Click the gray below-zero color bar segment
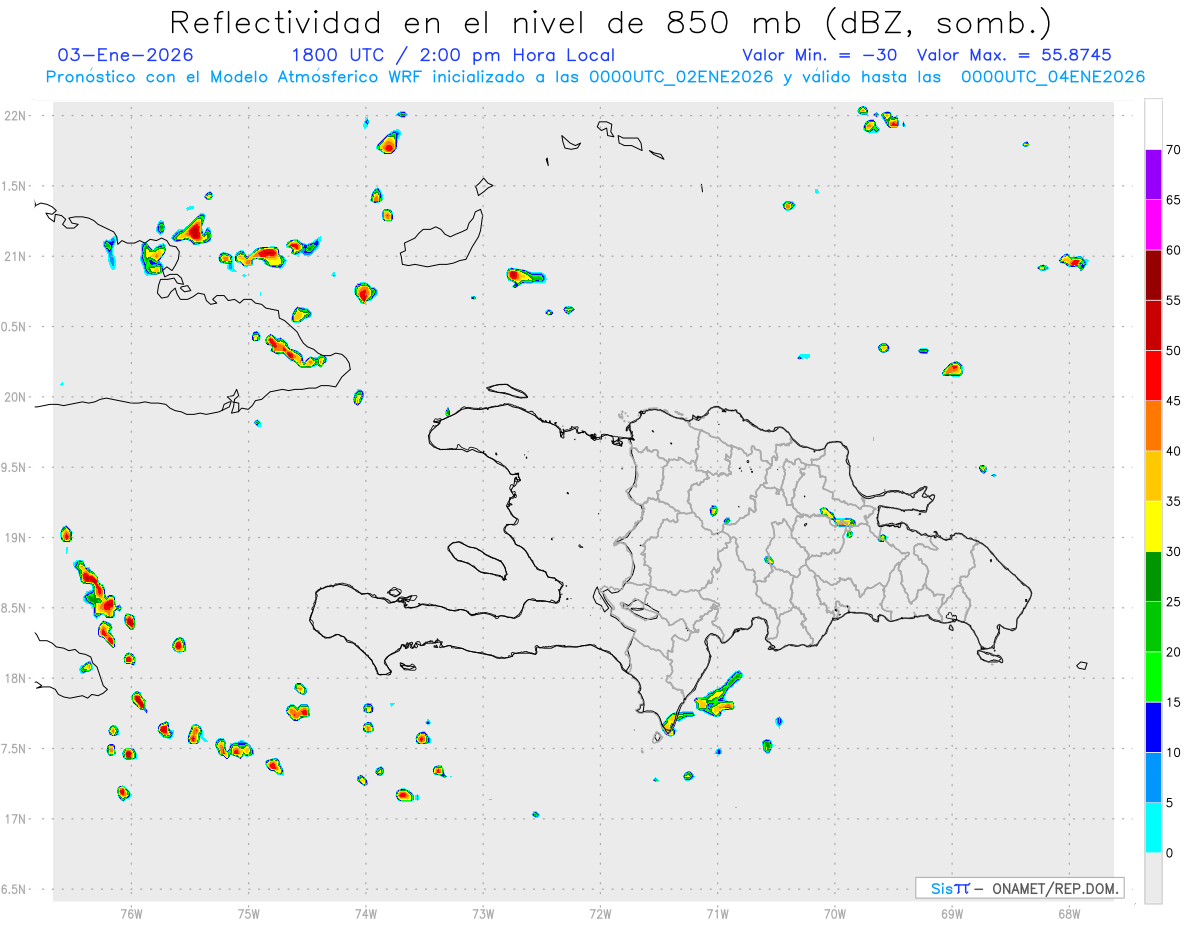The height and width of the screenshot is (927, 1200). pyautogui.click(x=1153, y=878)
